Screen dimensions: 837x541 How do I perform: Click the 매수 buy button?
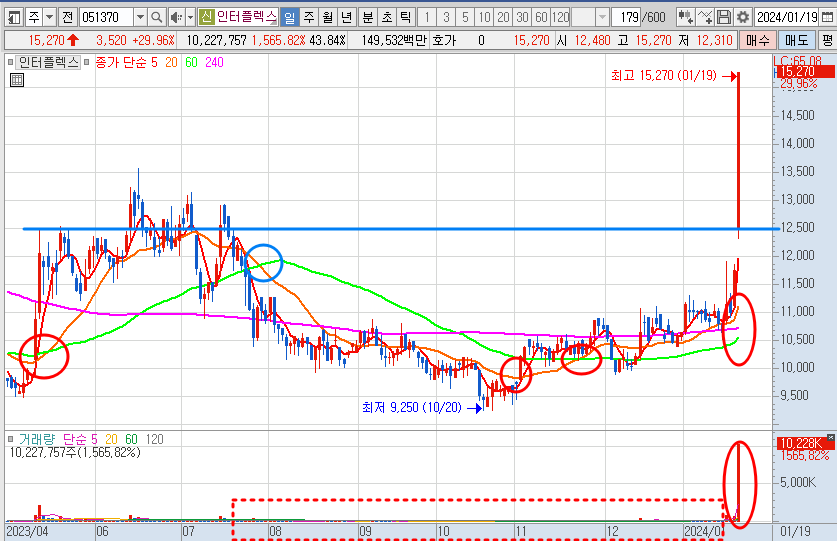pyautogui.click(x=757, y=40)
